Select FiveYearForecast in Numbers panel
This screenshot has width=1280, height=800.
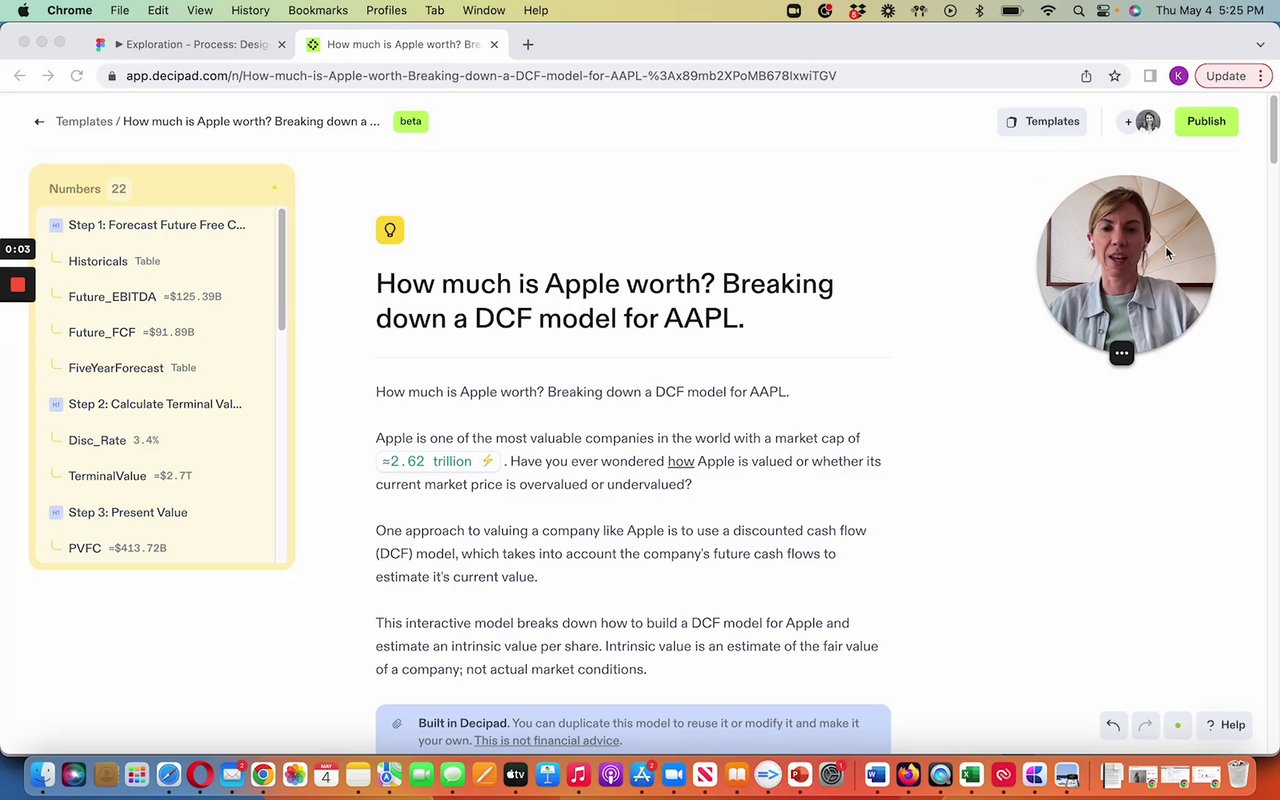click(132, 368)
